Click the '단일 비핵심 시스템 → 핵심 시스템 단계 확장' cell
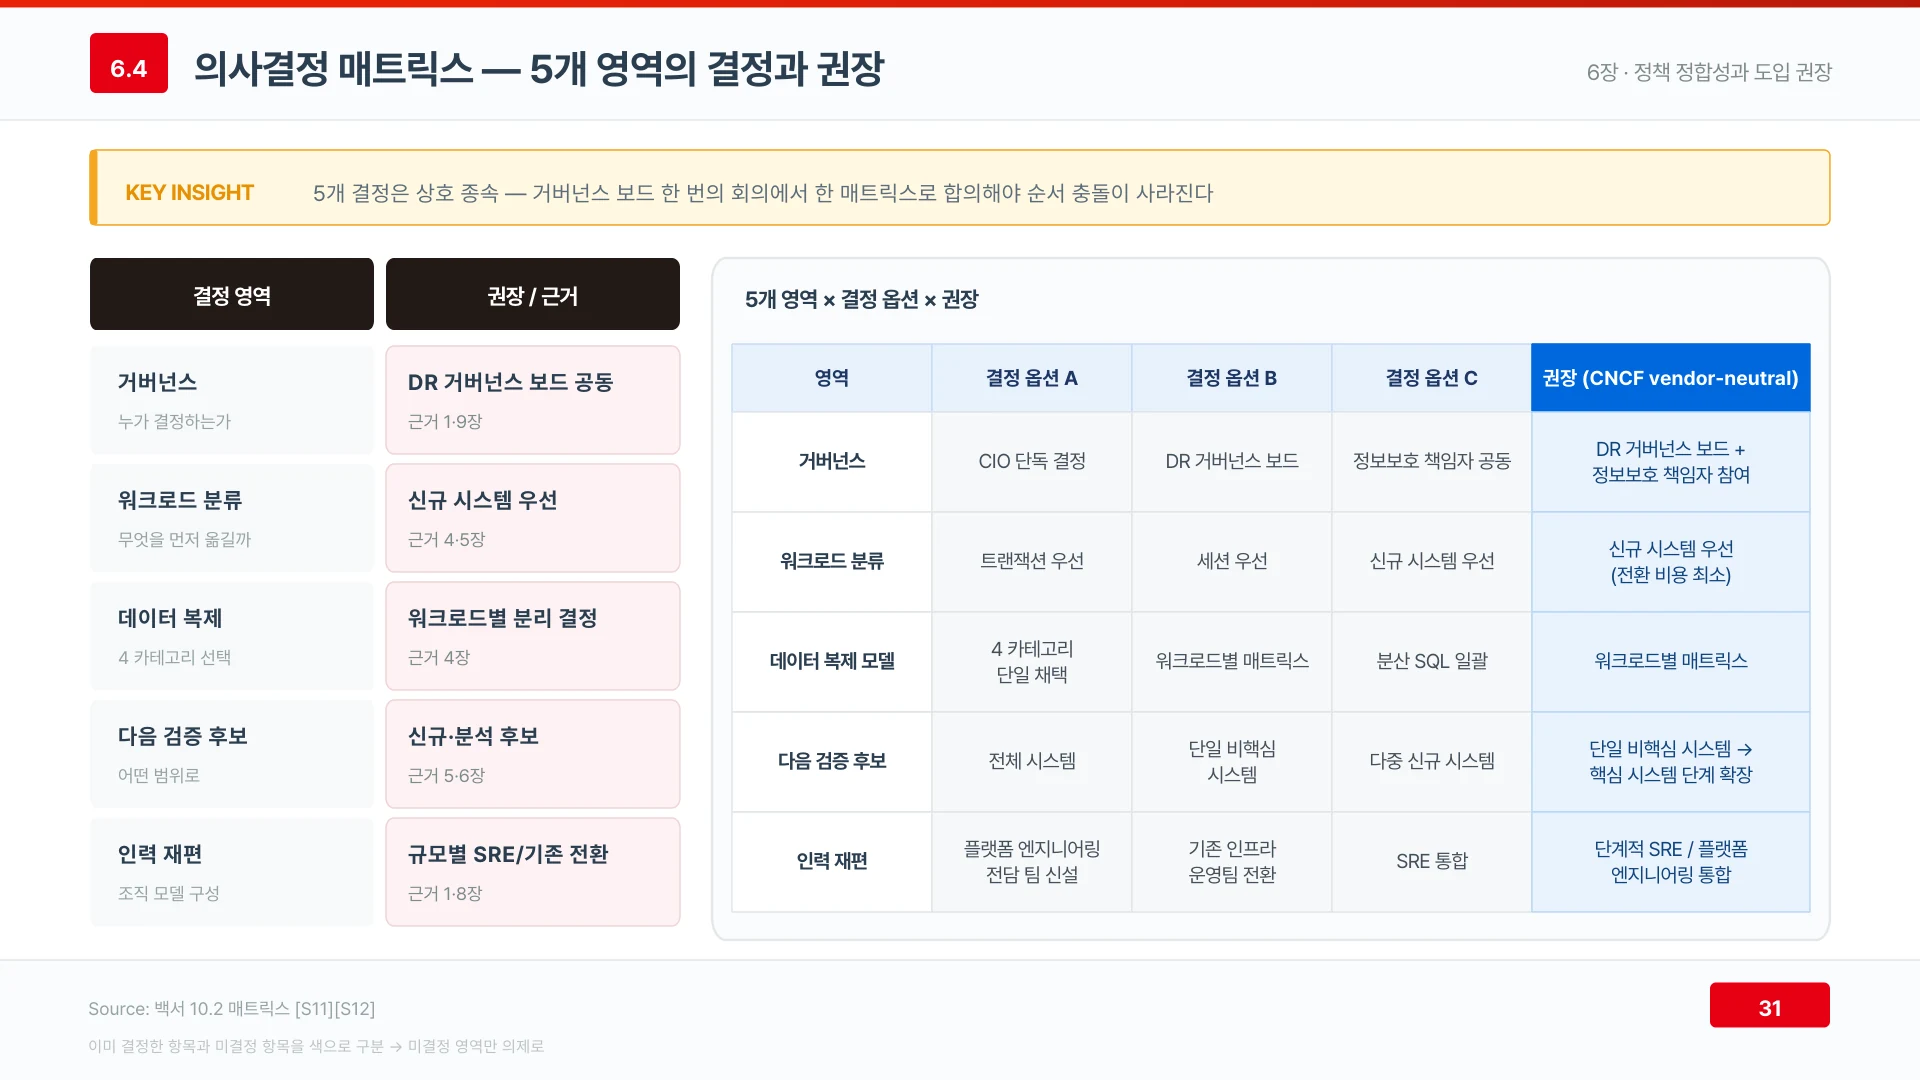1920x1080 pixels. pyautogui.click(x=1671, y=762)
